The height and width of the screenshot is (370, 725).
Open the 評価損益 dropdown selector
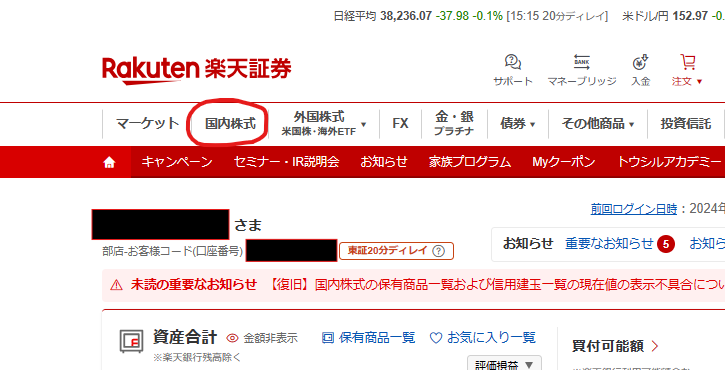pyautogui.click(x=504, y=364)
